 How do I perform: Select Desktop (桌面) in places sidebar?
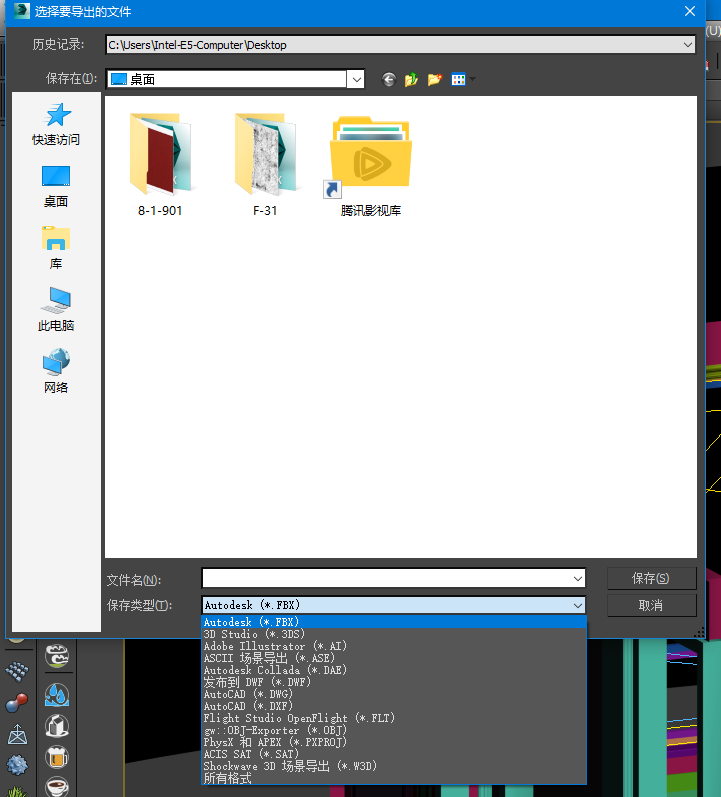[56, 187]
